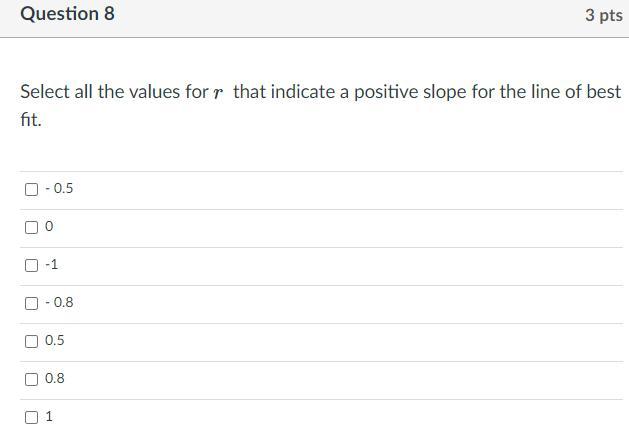Click the 3 pts score label

pyautogui.click(x=604, y=15)
